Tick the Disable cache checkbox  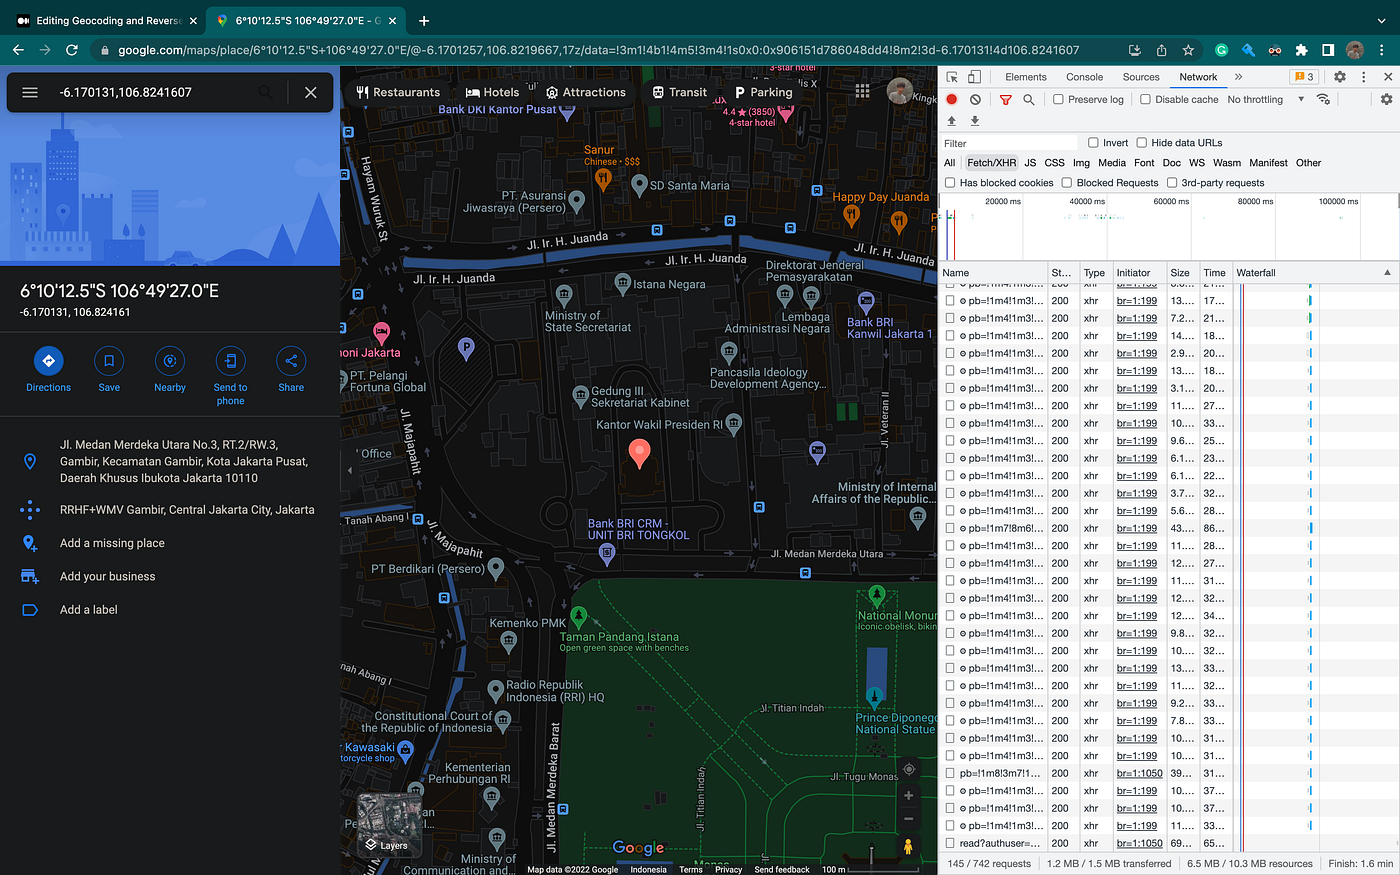[x=1145, y=100]
